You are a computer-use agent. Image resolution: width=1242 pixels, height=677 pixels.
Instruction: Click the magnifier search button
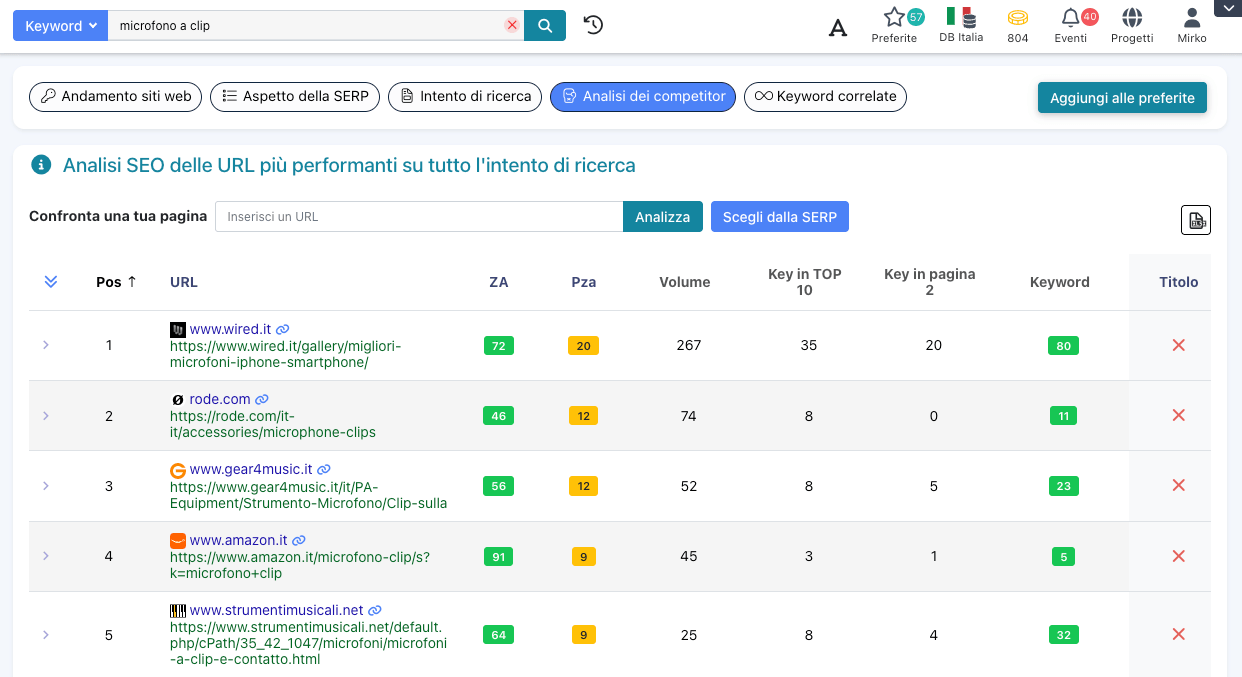click(x=545, y=26)
